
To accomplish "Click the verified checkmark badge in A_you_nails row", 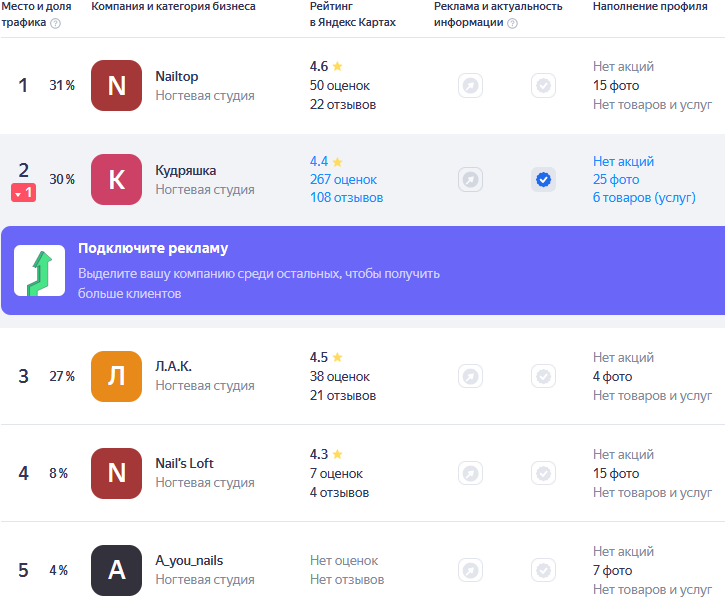I will coord(543,571).
